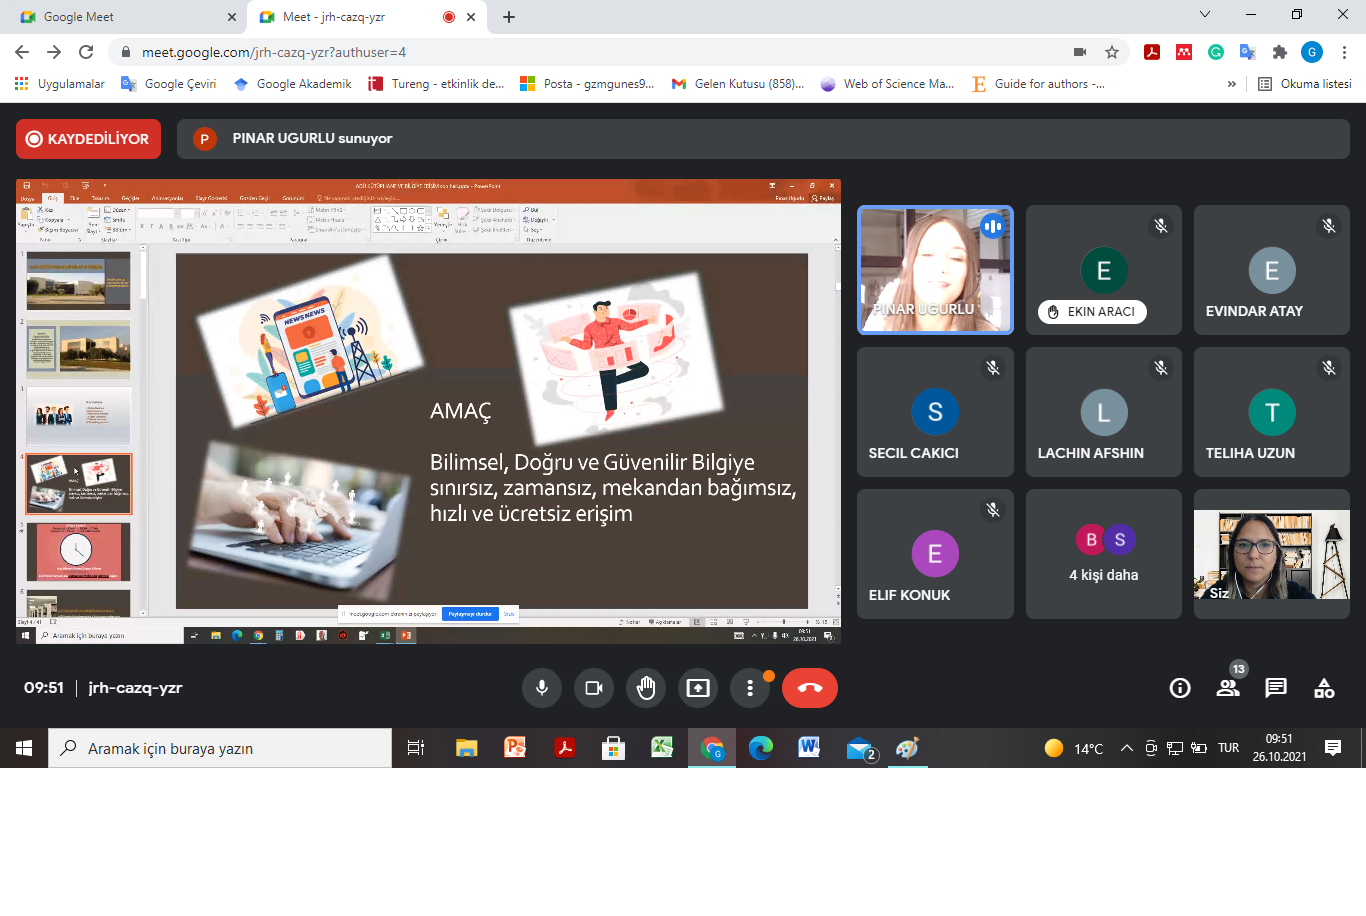
Task: Click the Present now screen share icon
Action: (x=698, y=688)
